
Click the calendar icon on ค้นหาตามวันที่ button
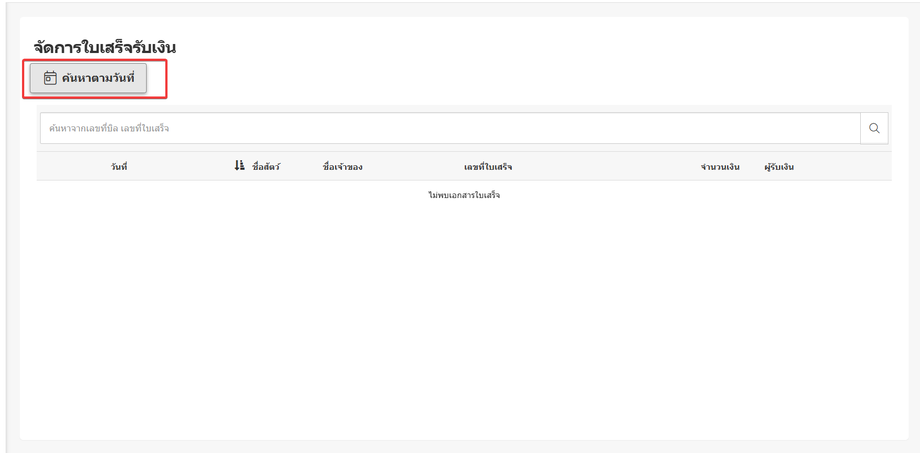[x=50, y=78]
